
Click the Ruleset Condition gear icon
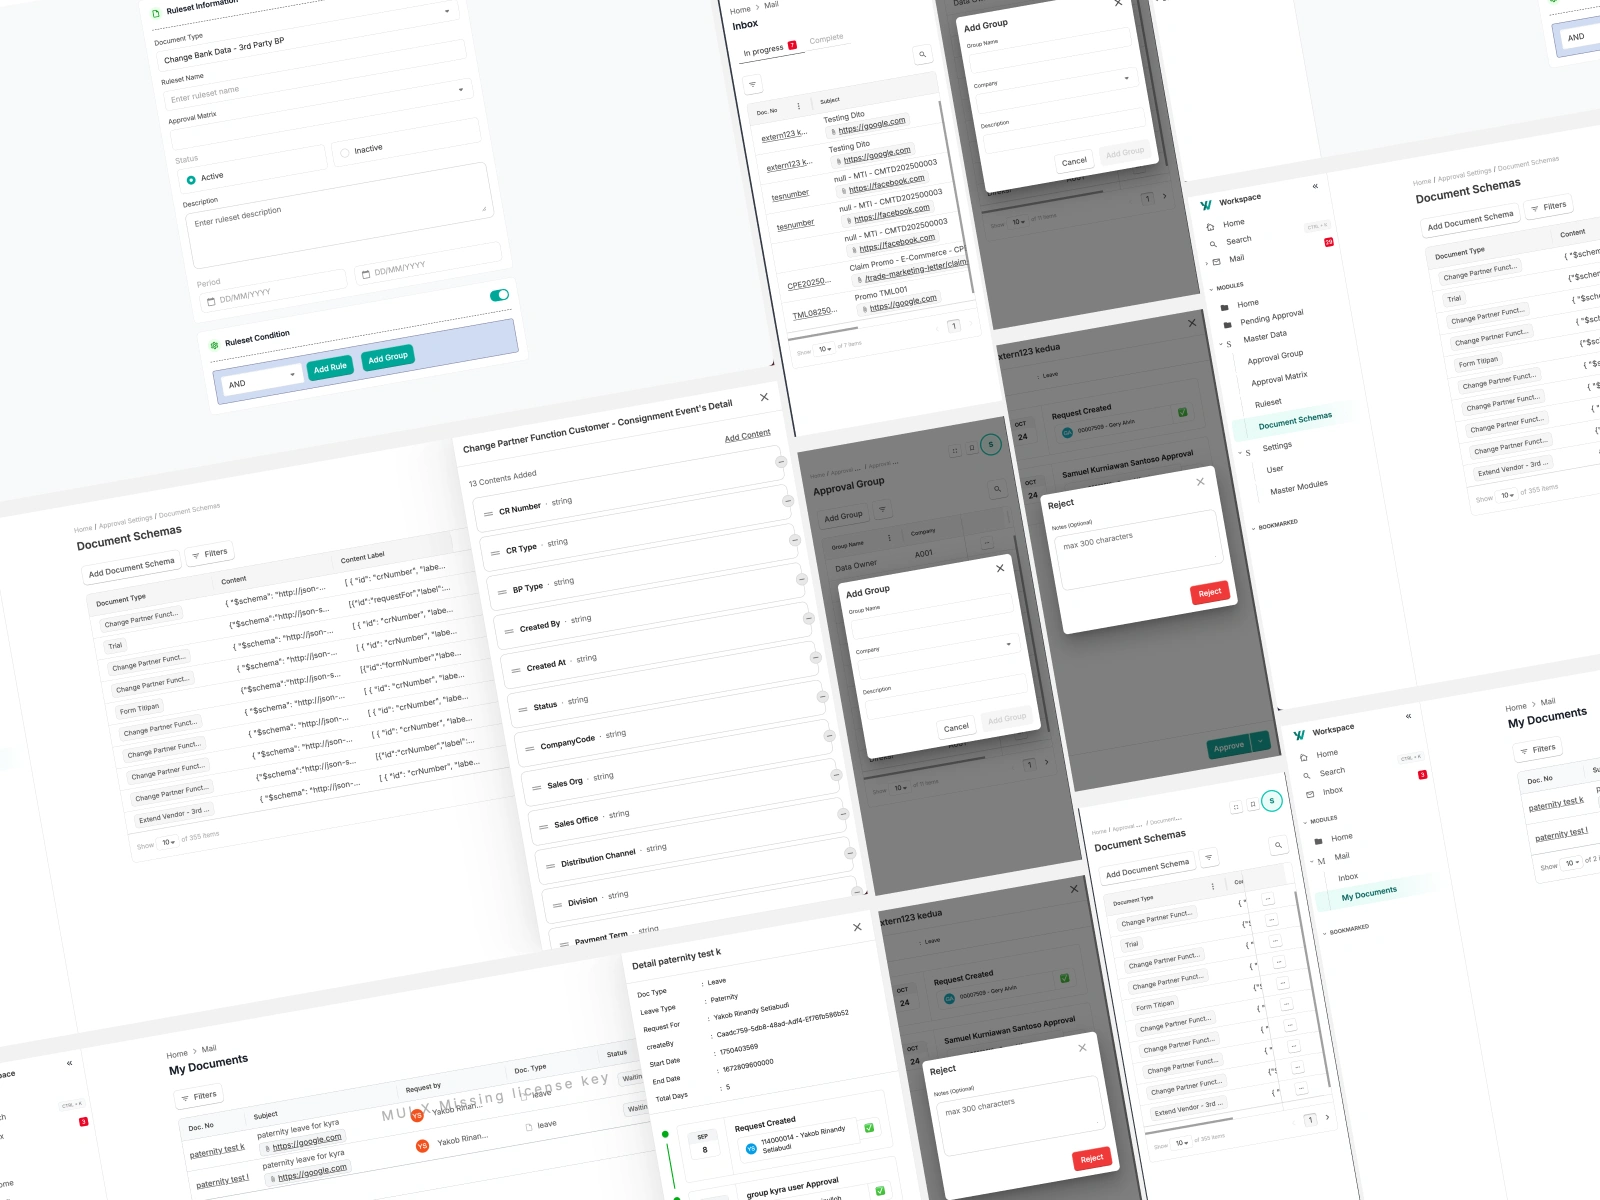click(x=214, y=345)
